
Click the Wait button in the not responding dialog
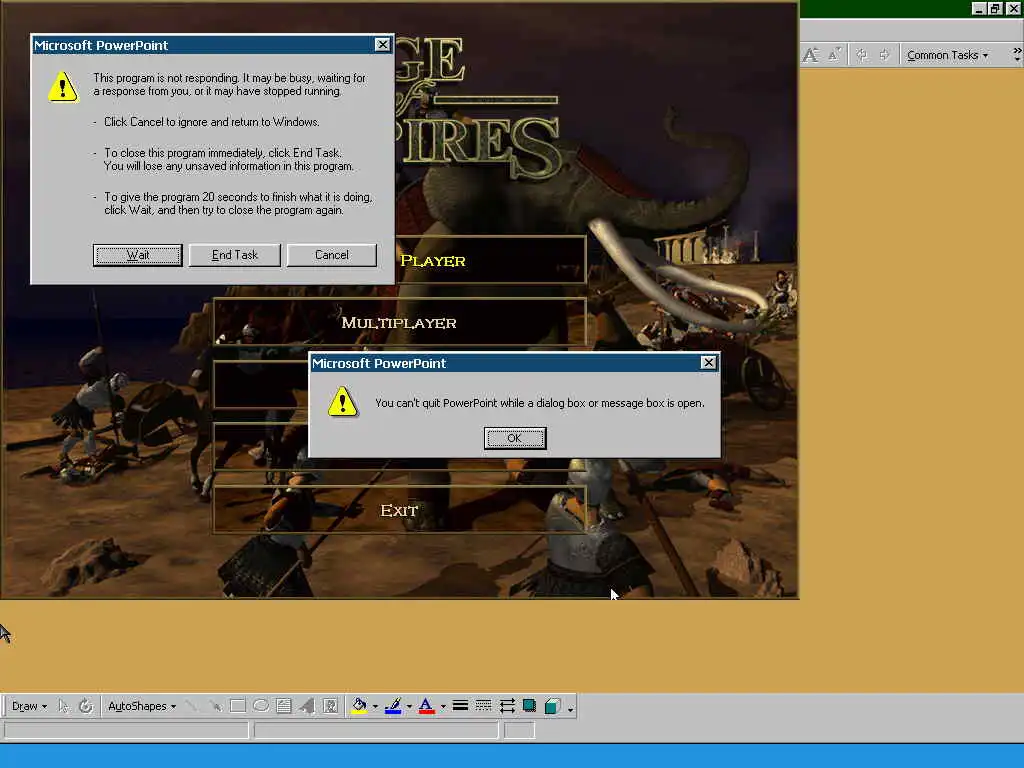[137, 255]
